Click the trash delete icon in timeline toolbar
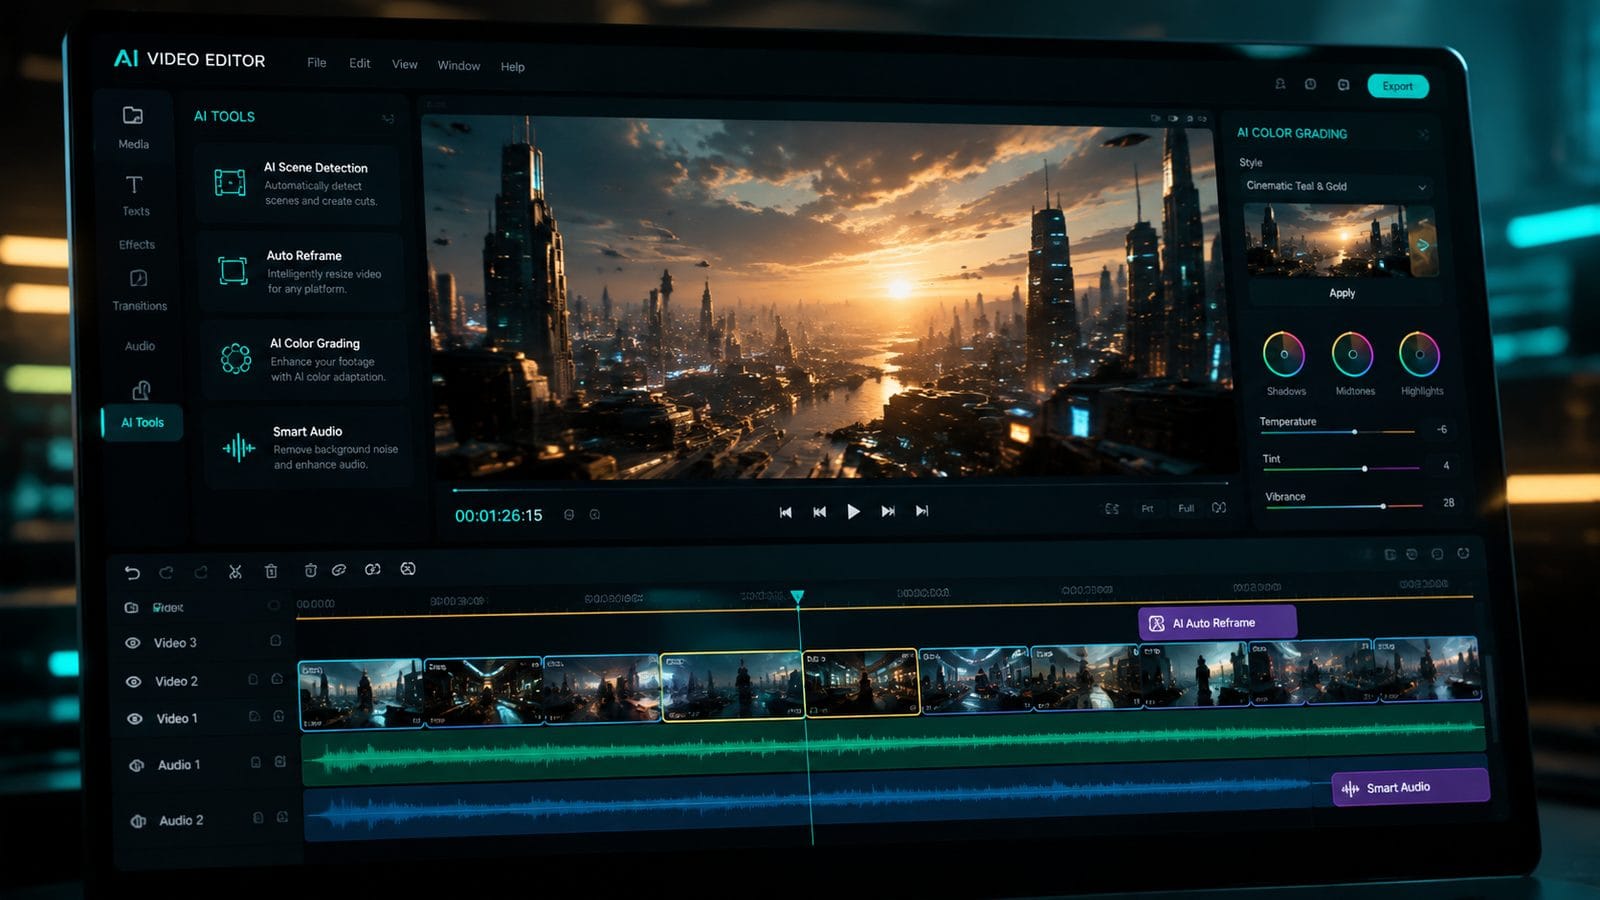 click(271, 571)
